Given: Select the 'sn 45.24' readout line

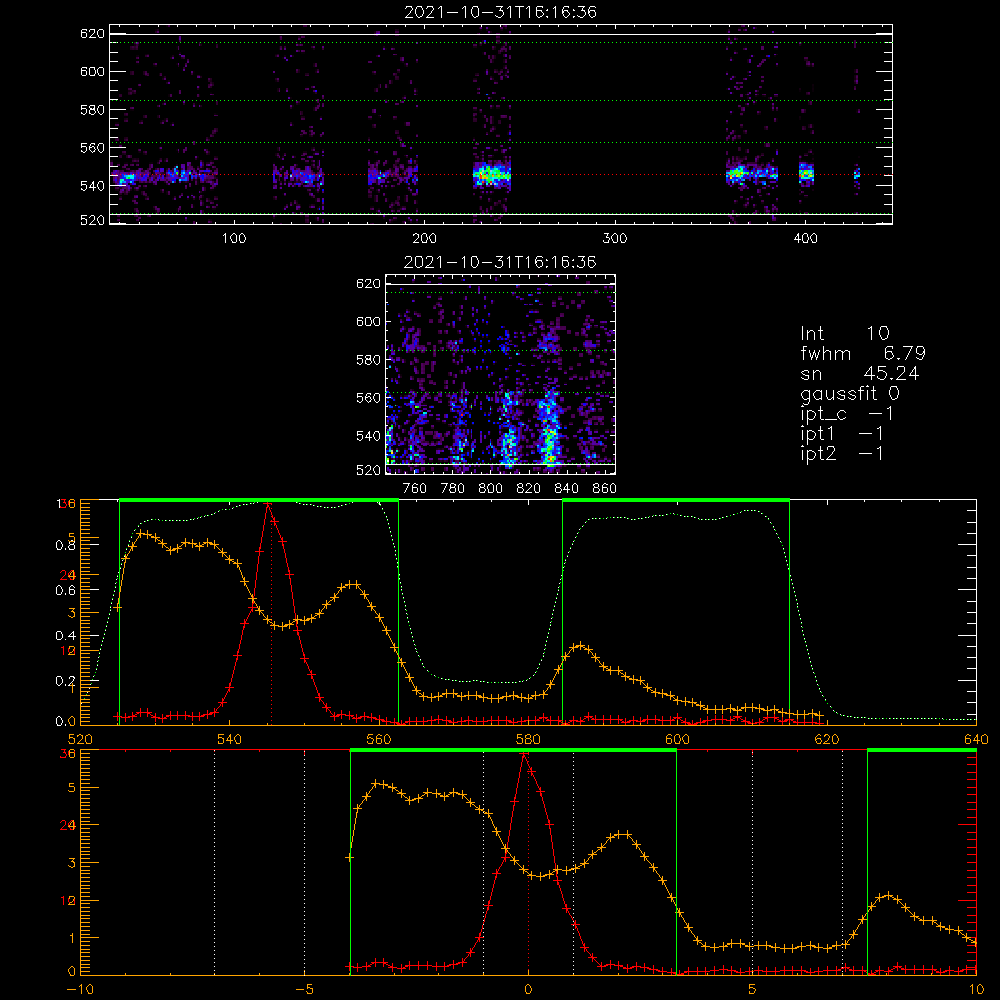Looking at the screenshot, I should (859, 373).
